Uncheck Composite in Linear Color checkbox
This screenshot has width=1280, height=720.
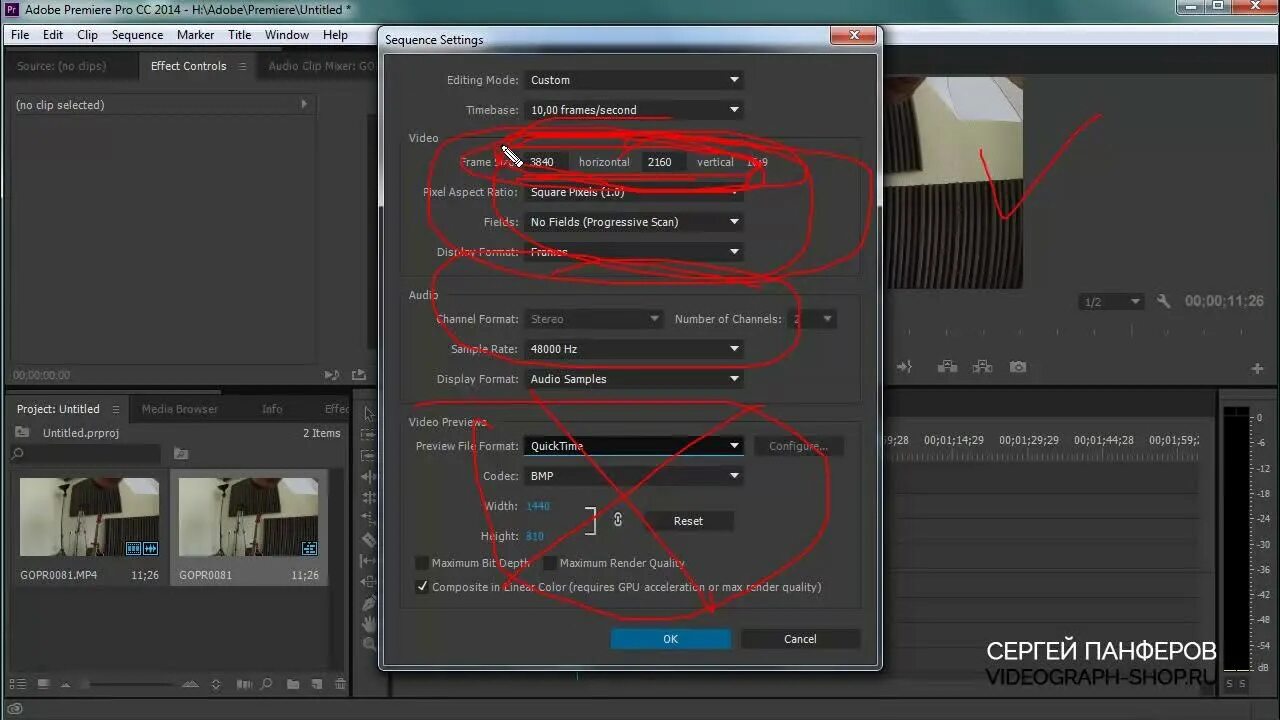pos(422,587)
